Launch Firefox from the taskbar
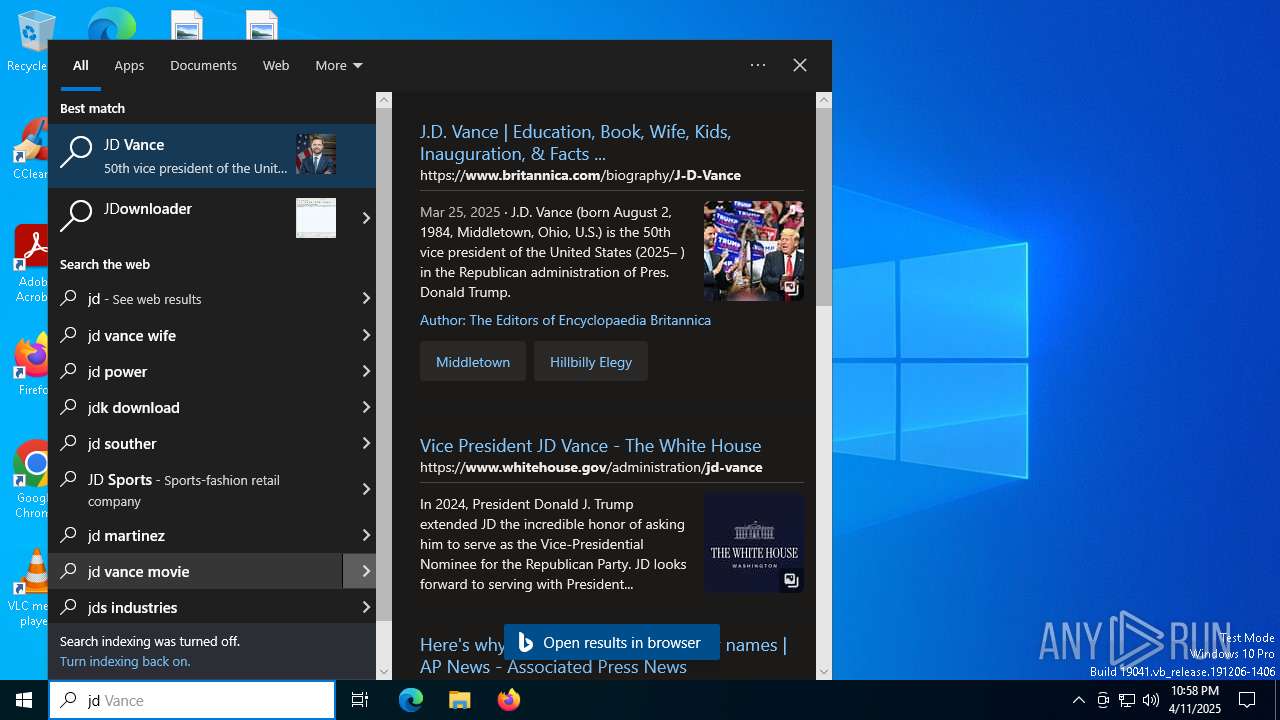1280x720 pixels. (508, 700)
